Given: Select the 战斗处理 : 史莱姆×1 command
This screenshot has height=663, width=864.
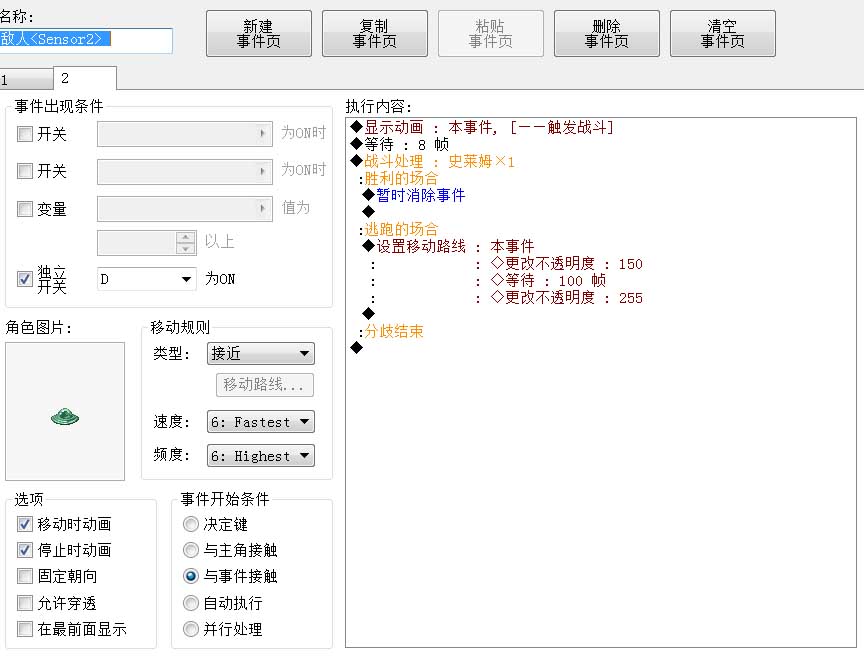Looking at the screenshot, I should pyautogui.click(x=433, y=161).
